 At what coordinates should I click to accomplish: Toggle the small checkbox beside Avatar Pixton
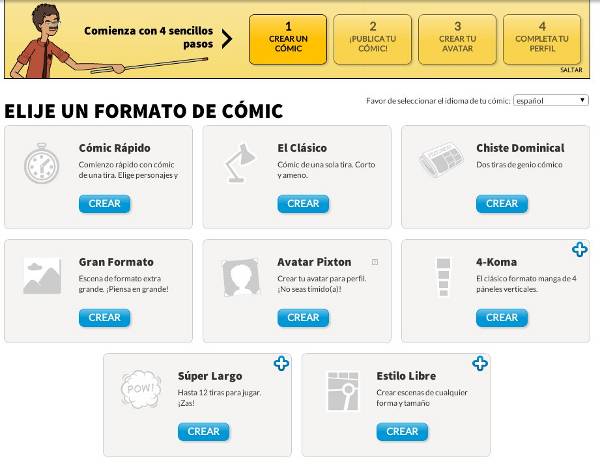click(375, 262)
